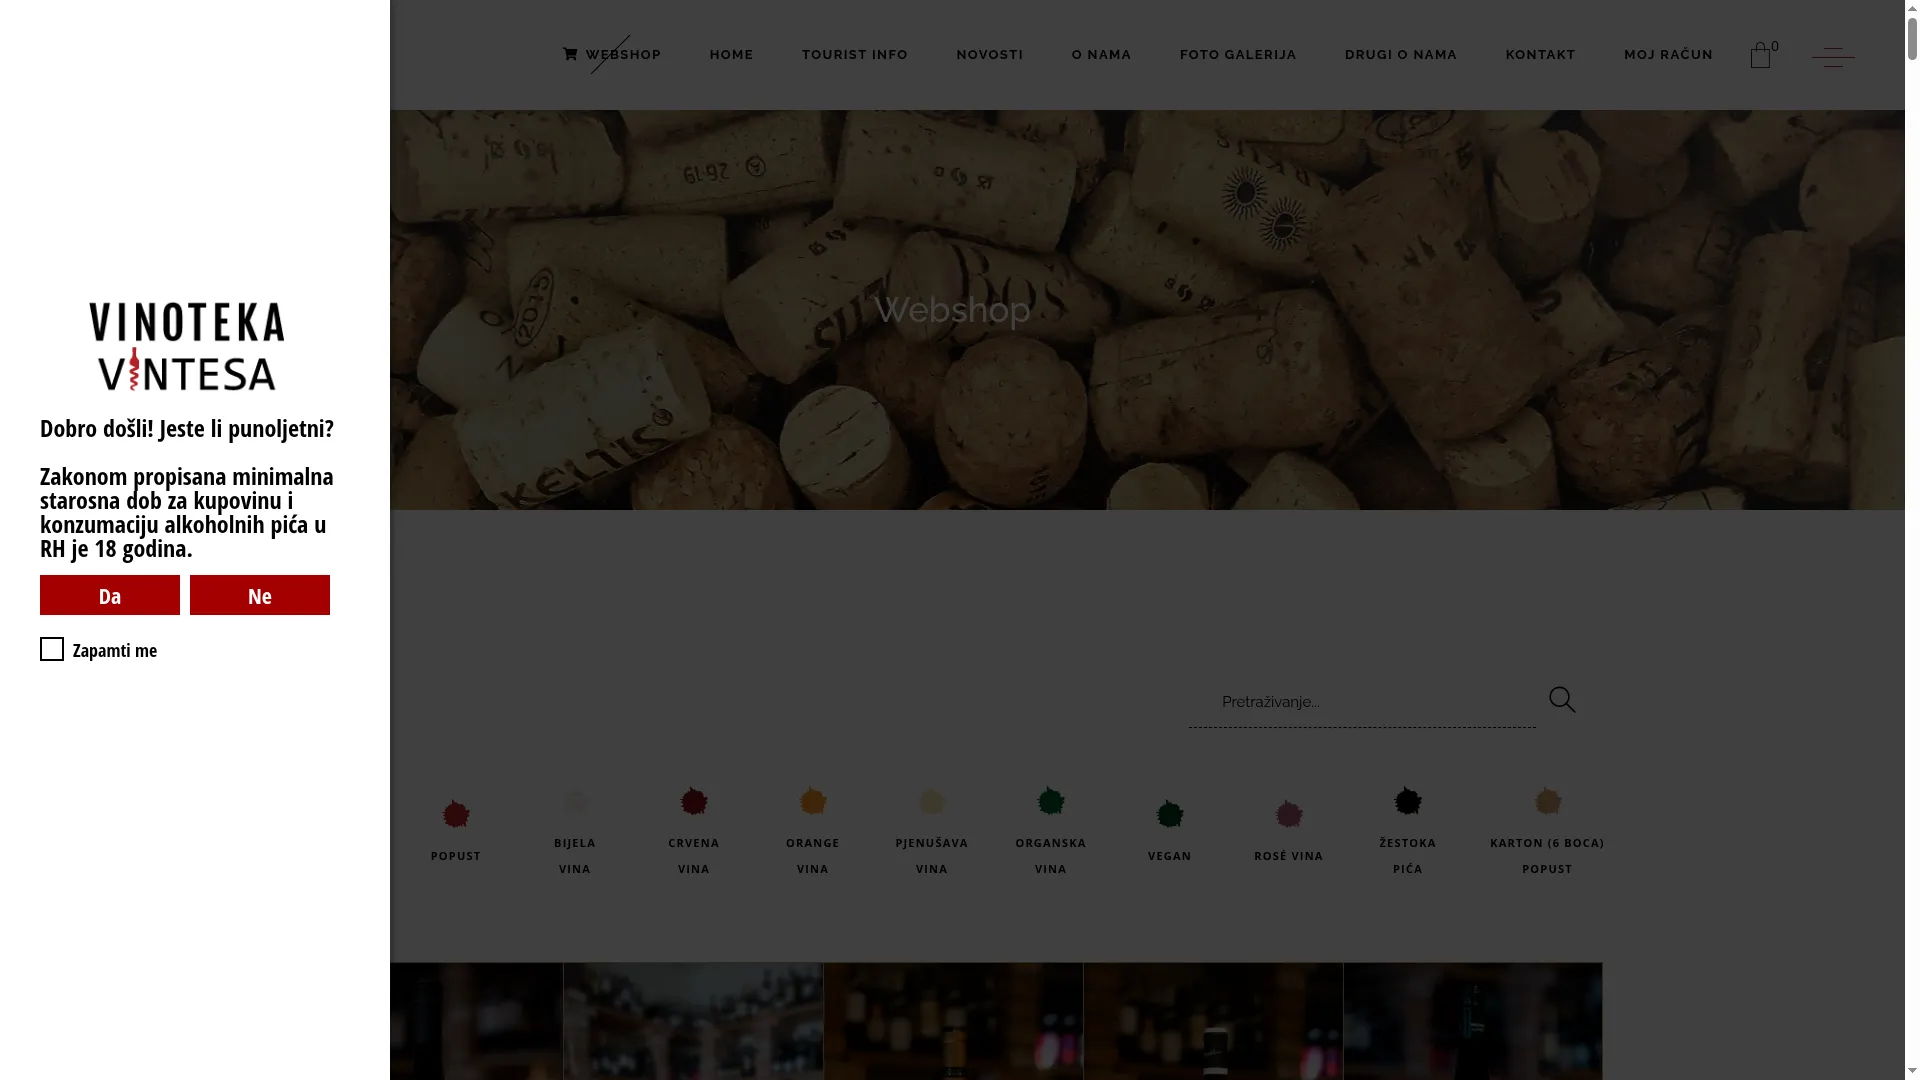The image size is (1920, 1080).
Task: Select the Popust category icon
Action: tap(456, 814)
